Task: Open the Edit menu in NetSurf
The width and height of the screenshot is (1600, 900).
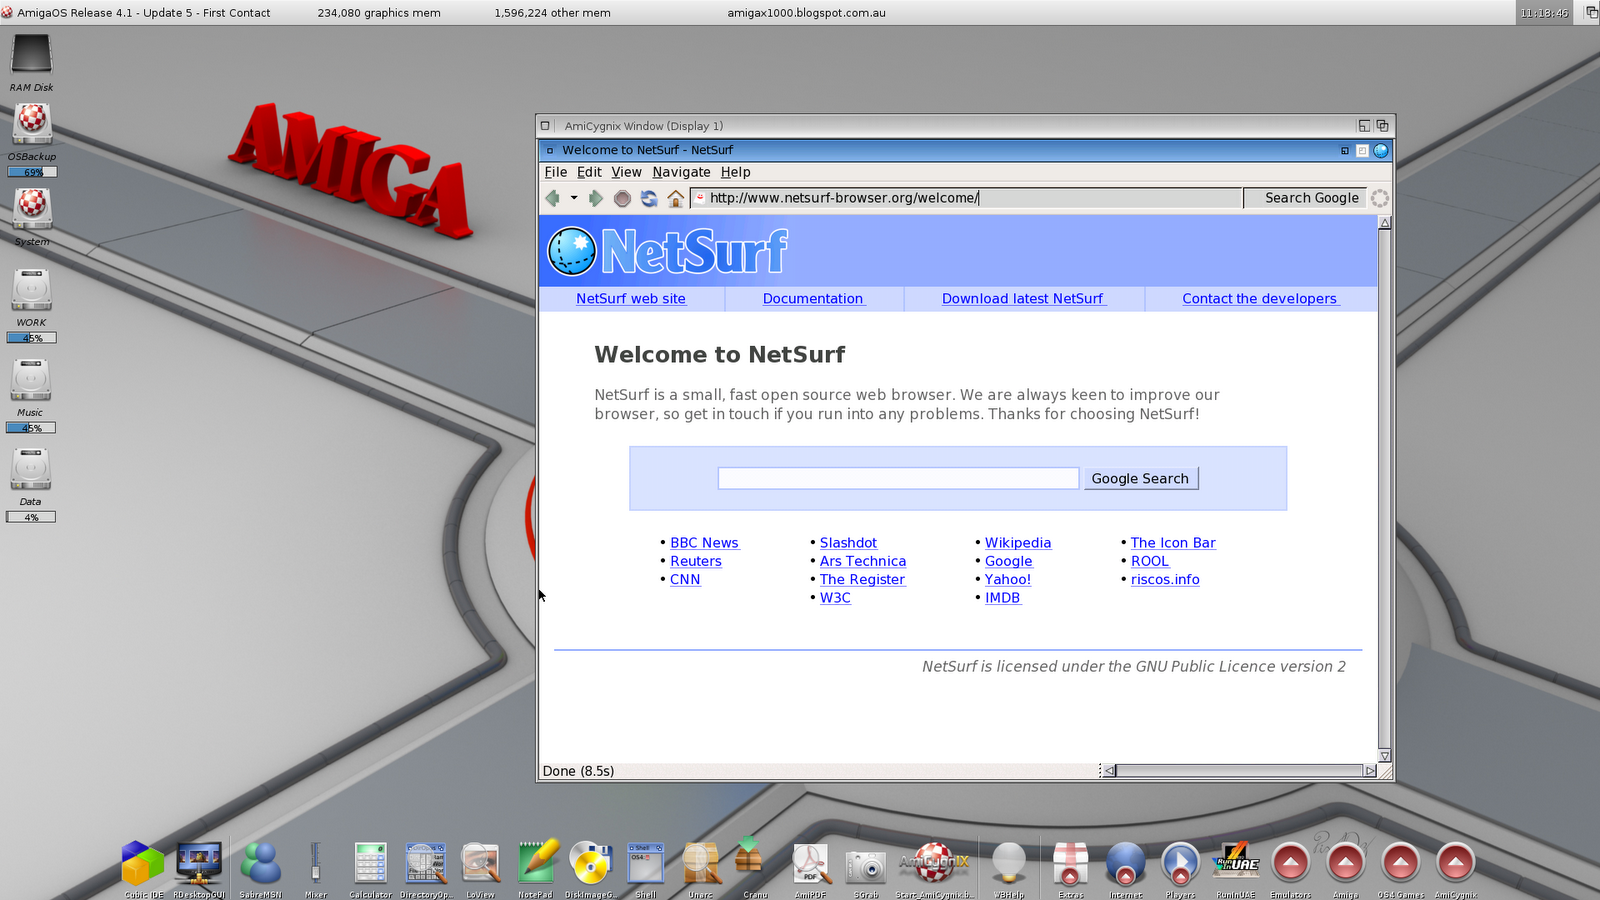Action: coord(589,172)
